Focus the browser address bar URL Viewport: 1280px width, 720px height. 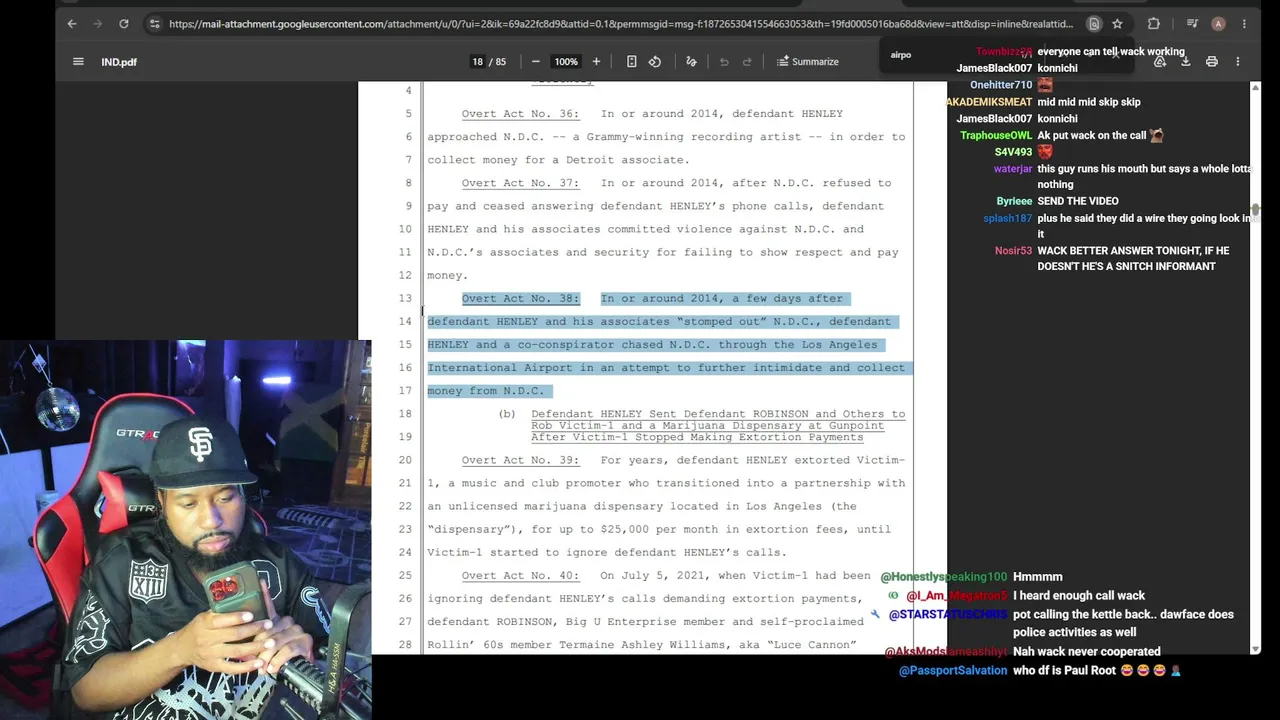(x=620, y=24)
